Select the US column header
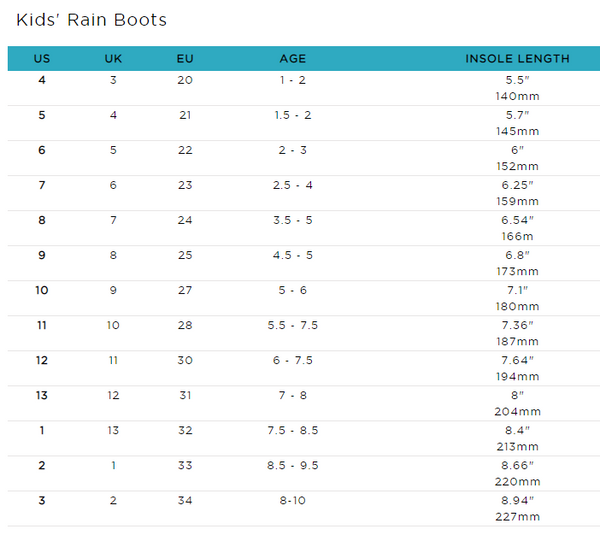This screenshot has width=600, height=535. coord(42,59)
